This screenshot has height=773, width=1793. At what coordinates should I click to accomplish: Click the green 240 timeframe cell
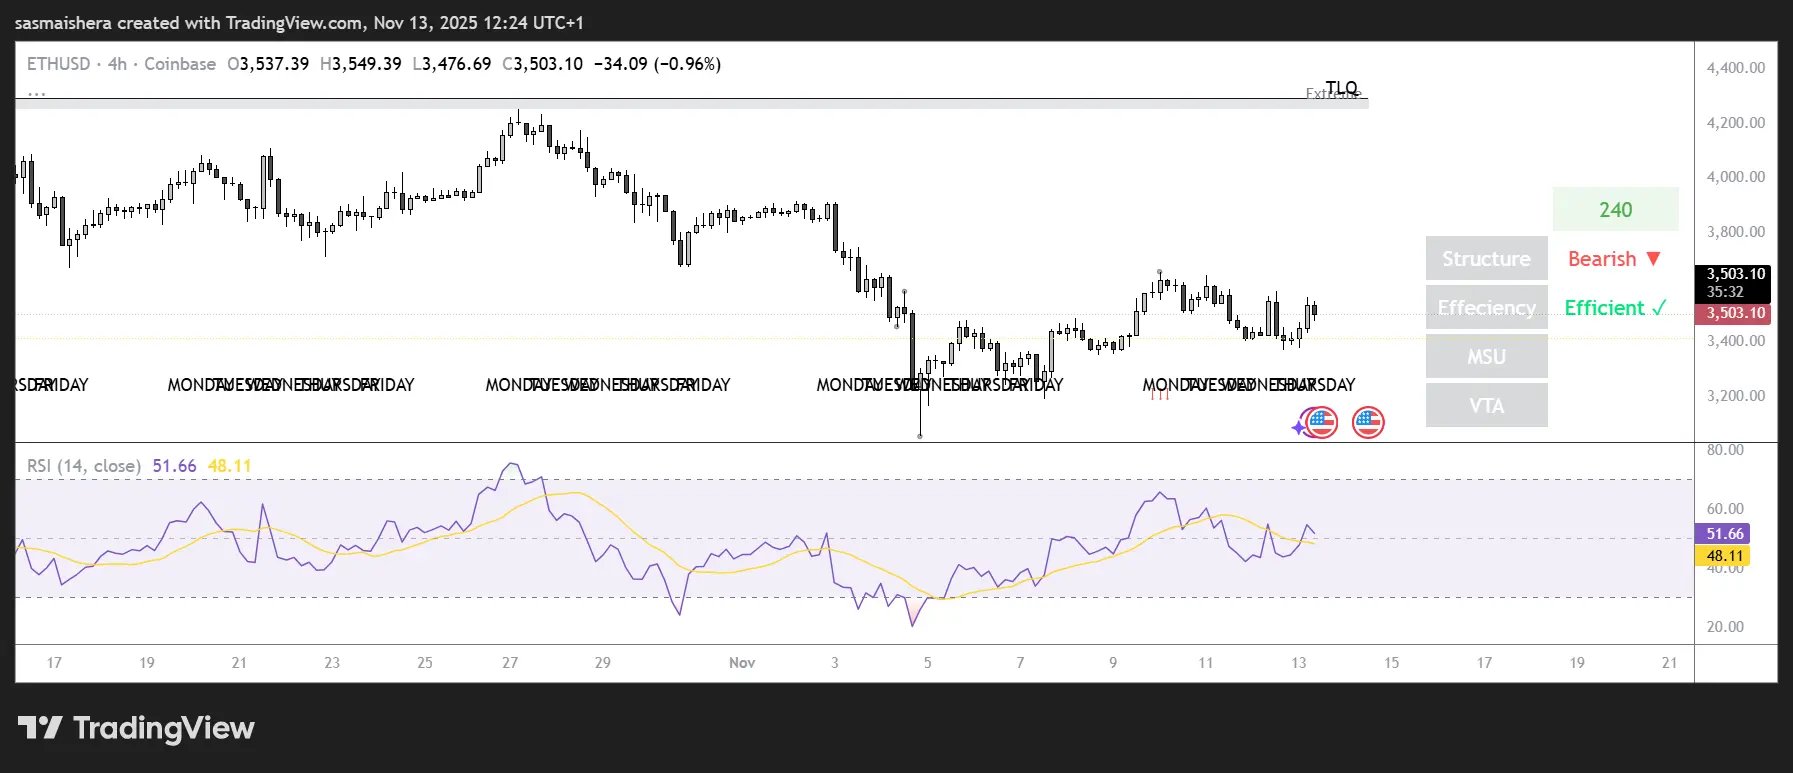click(1615, 210)
